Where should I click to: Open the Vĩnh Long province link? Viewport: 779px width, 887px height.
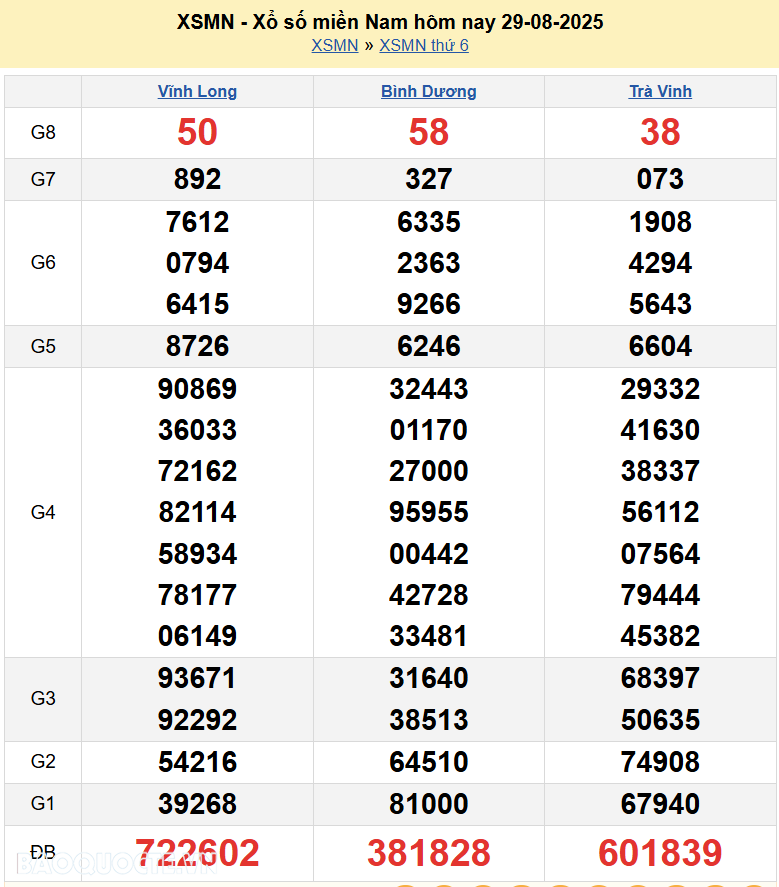point(197,92)
